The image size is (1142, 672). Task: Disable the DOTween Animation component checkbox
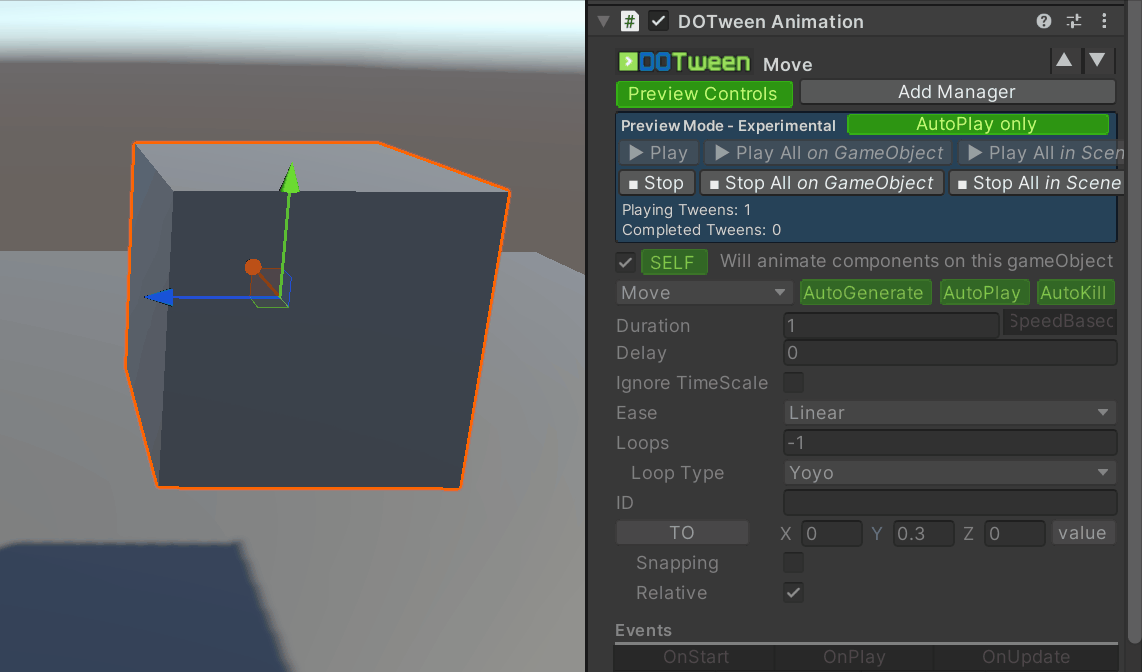(658, 21)
